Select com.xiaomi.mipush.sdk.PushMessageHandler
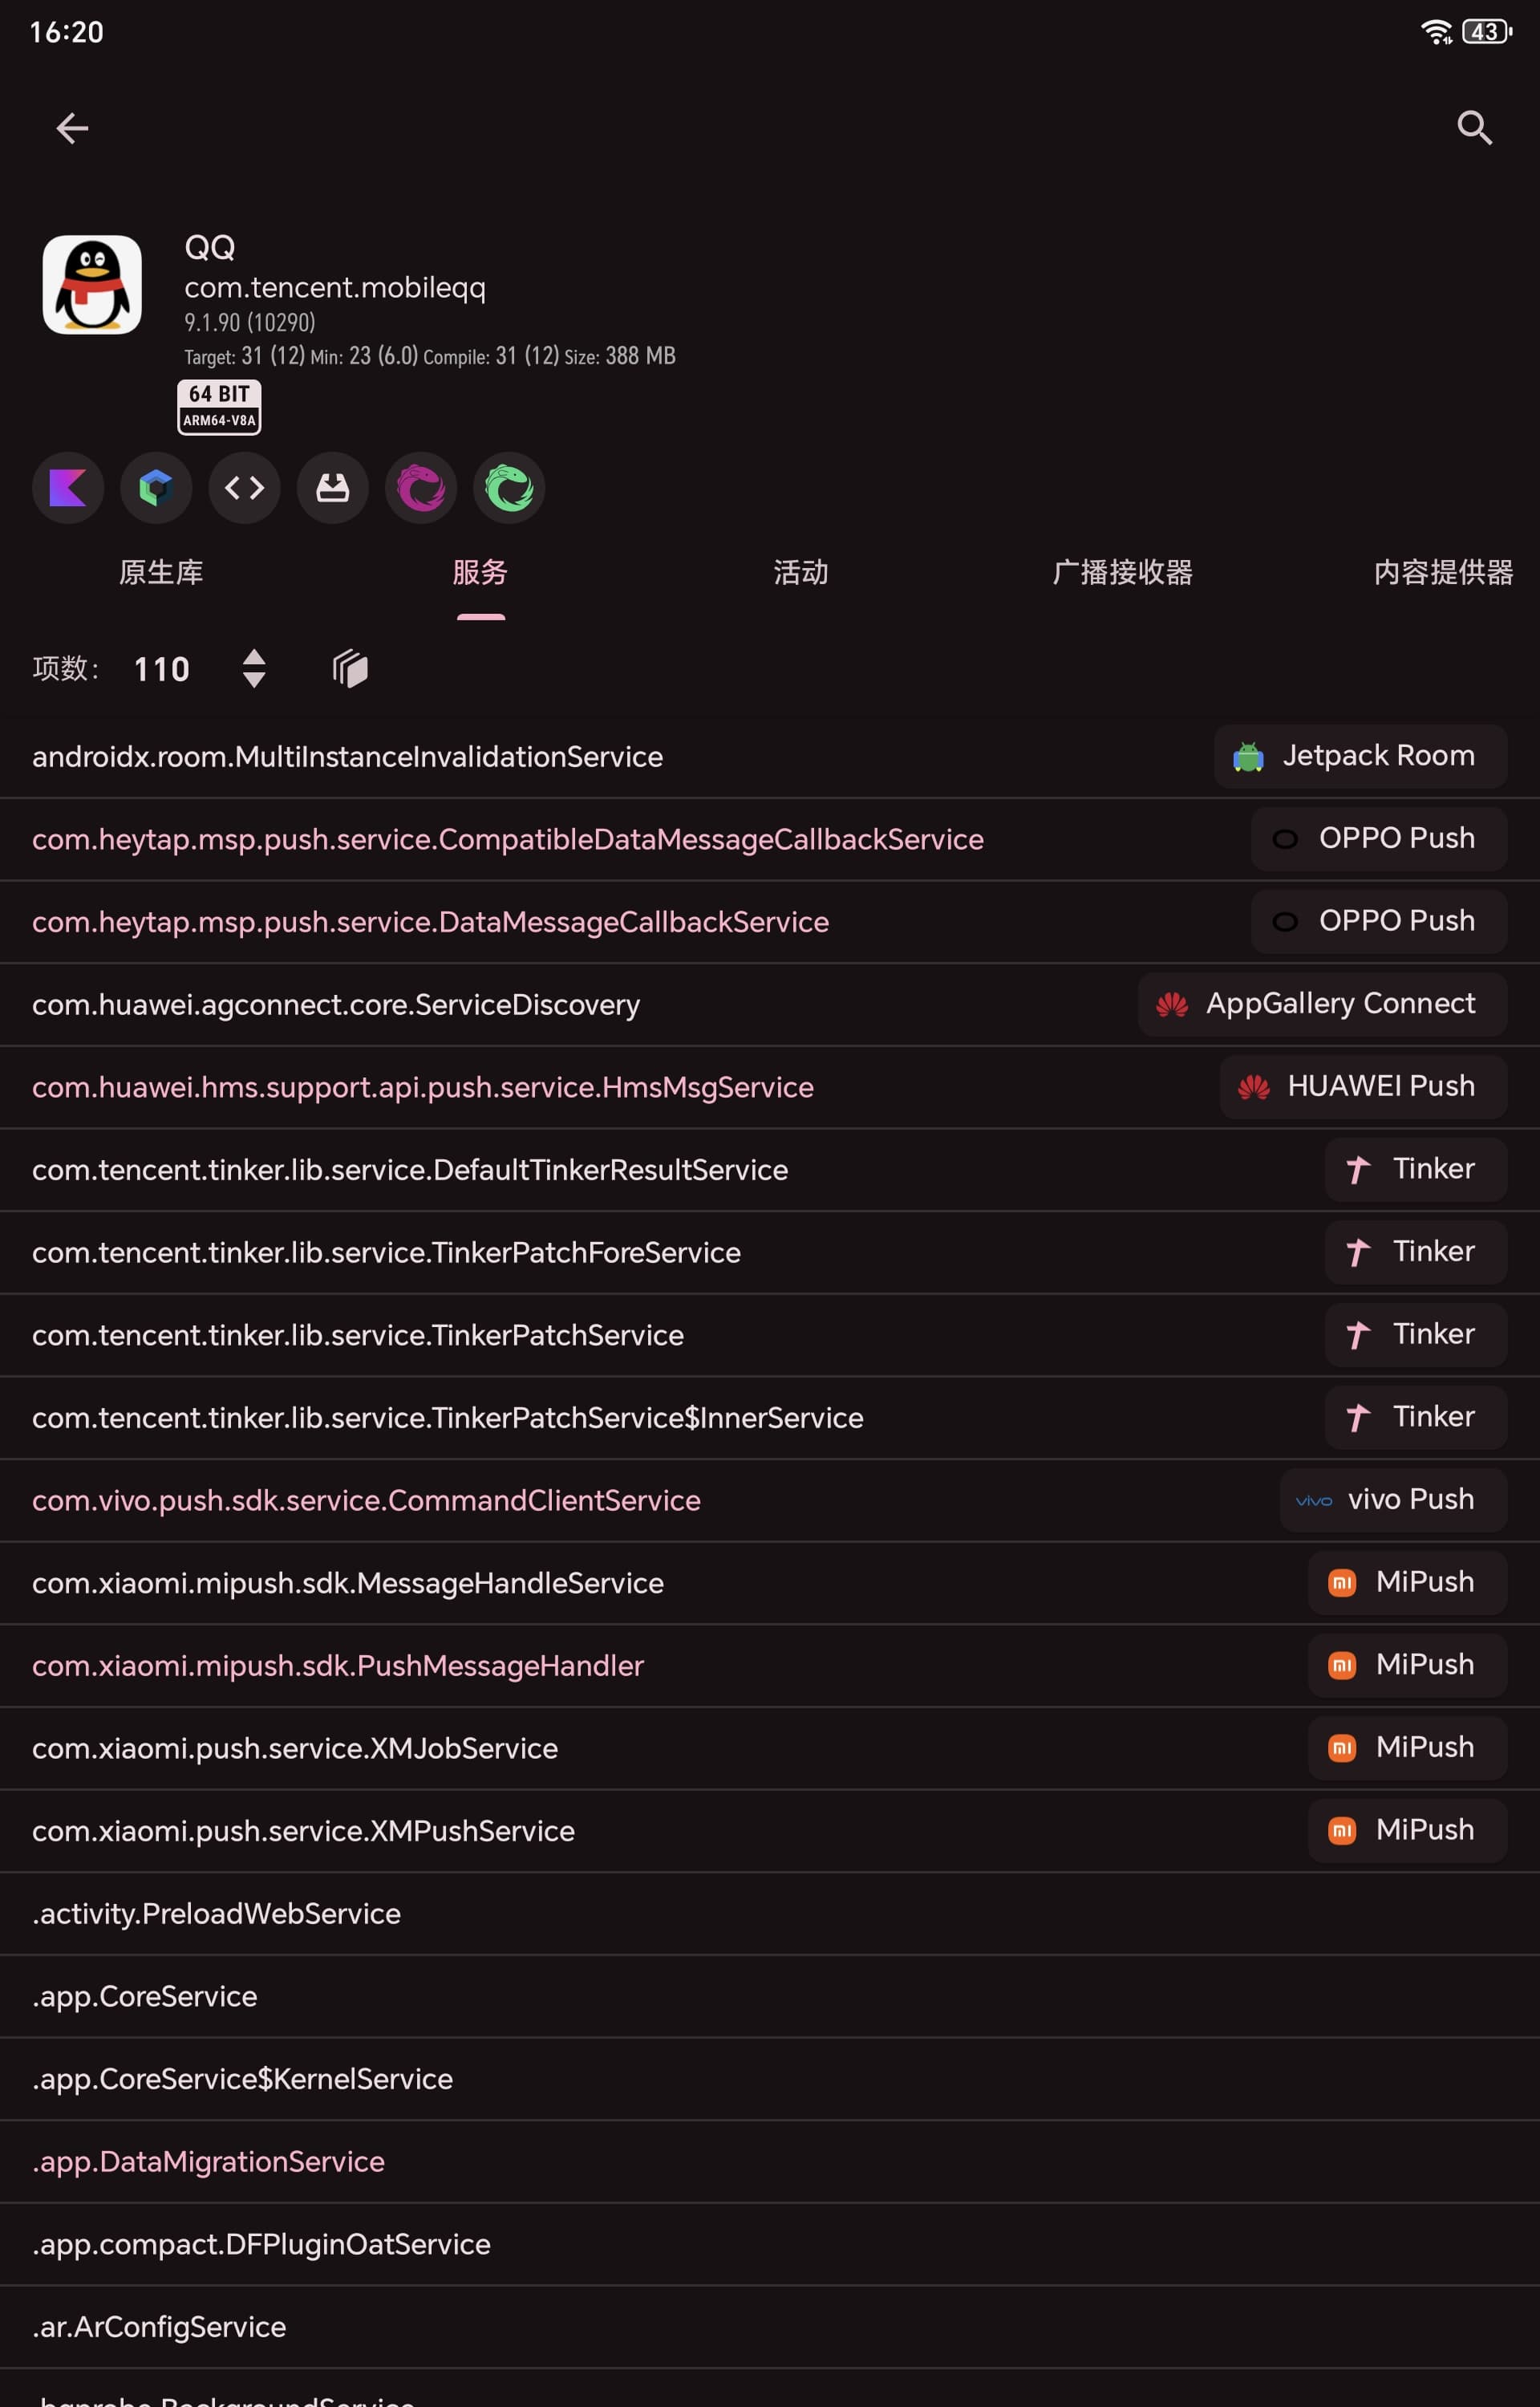This screenshot has width=1540, height=2407. (x=770, y=1666)
